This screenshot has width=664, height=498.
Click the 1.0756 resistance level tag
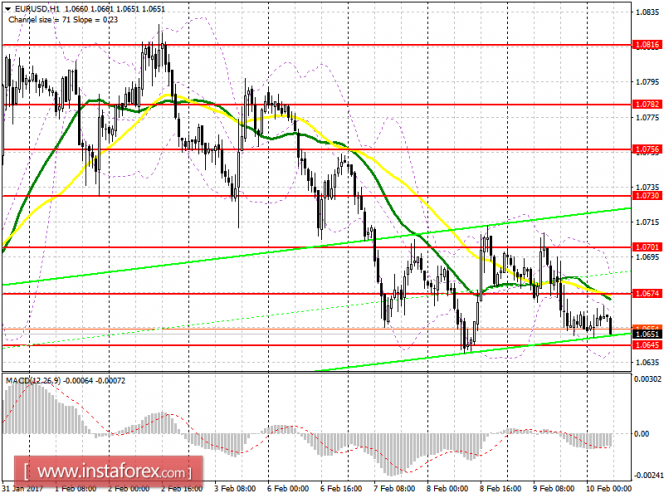coord(646,149)
